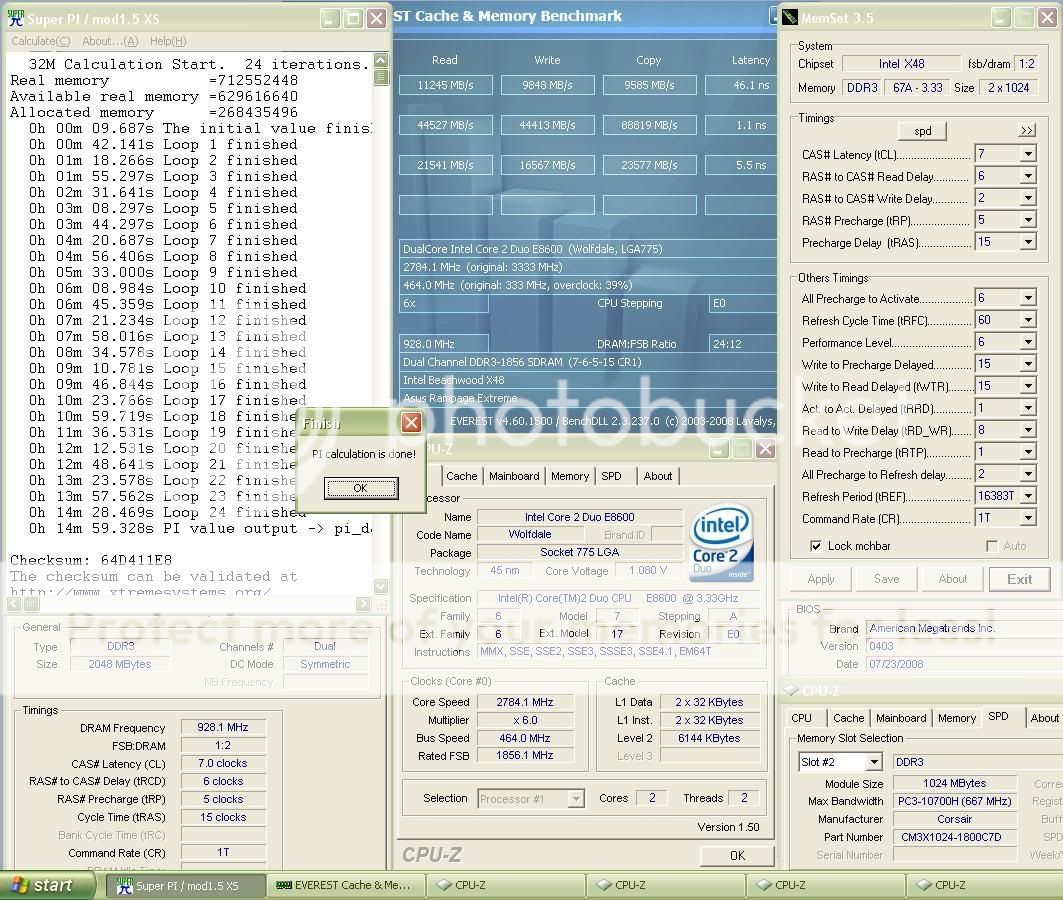
Task: Open the Mainboard tab in the Memory Slot CPU-Z window
Action: pos(901,718)
